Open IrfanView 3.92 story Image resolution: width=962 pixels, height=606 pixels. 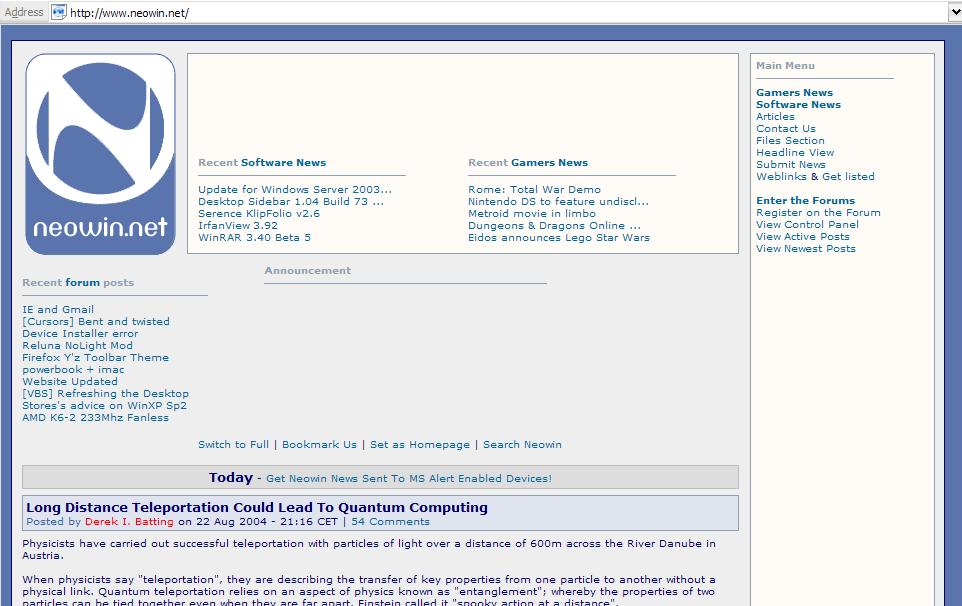(x=237, y=225)
